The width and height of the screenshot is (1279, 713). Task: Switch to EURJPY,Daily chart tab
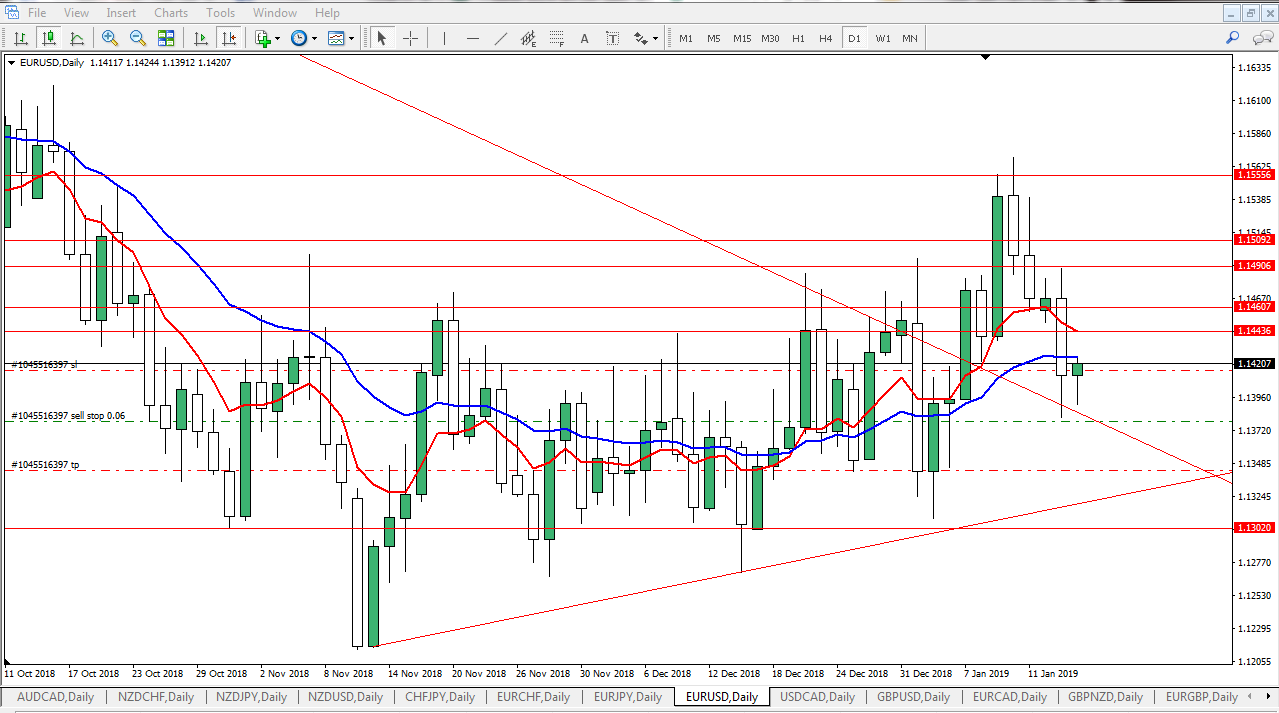coord(629,697)
